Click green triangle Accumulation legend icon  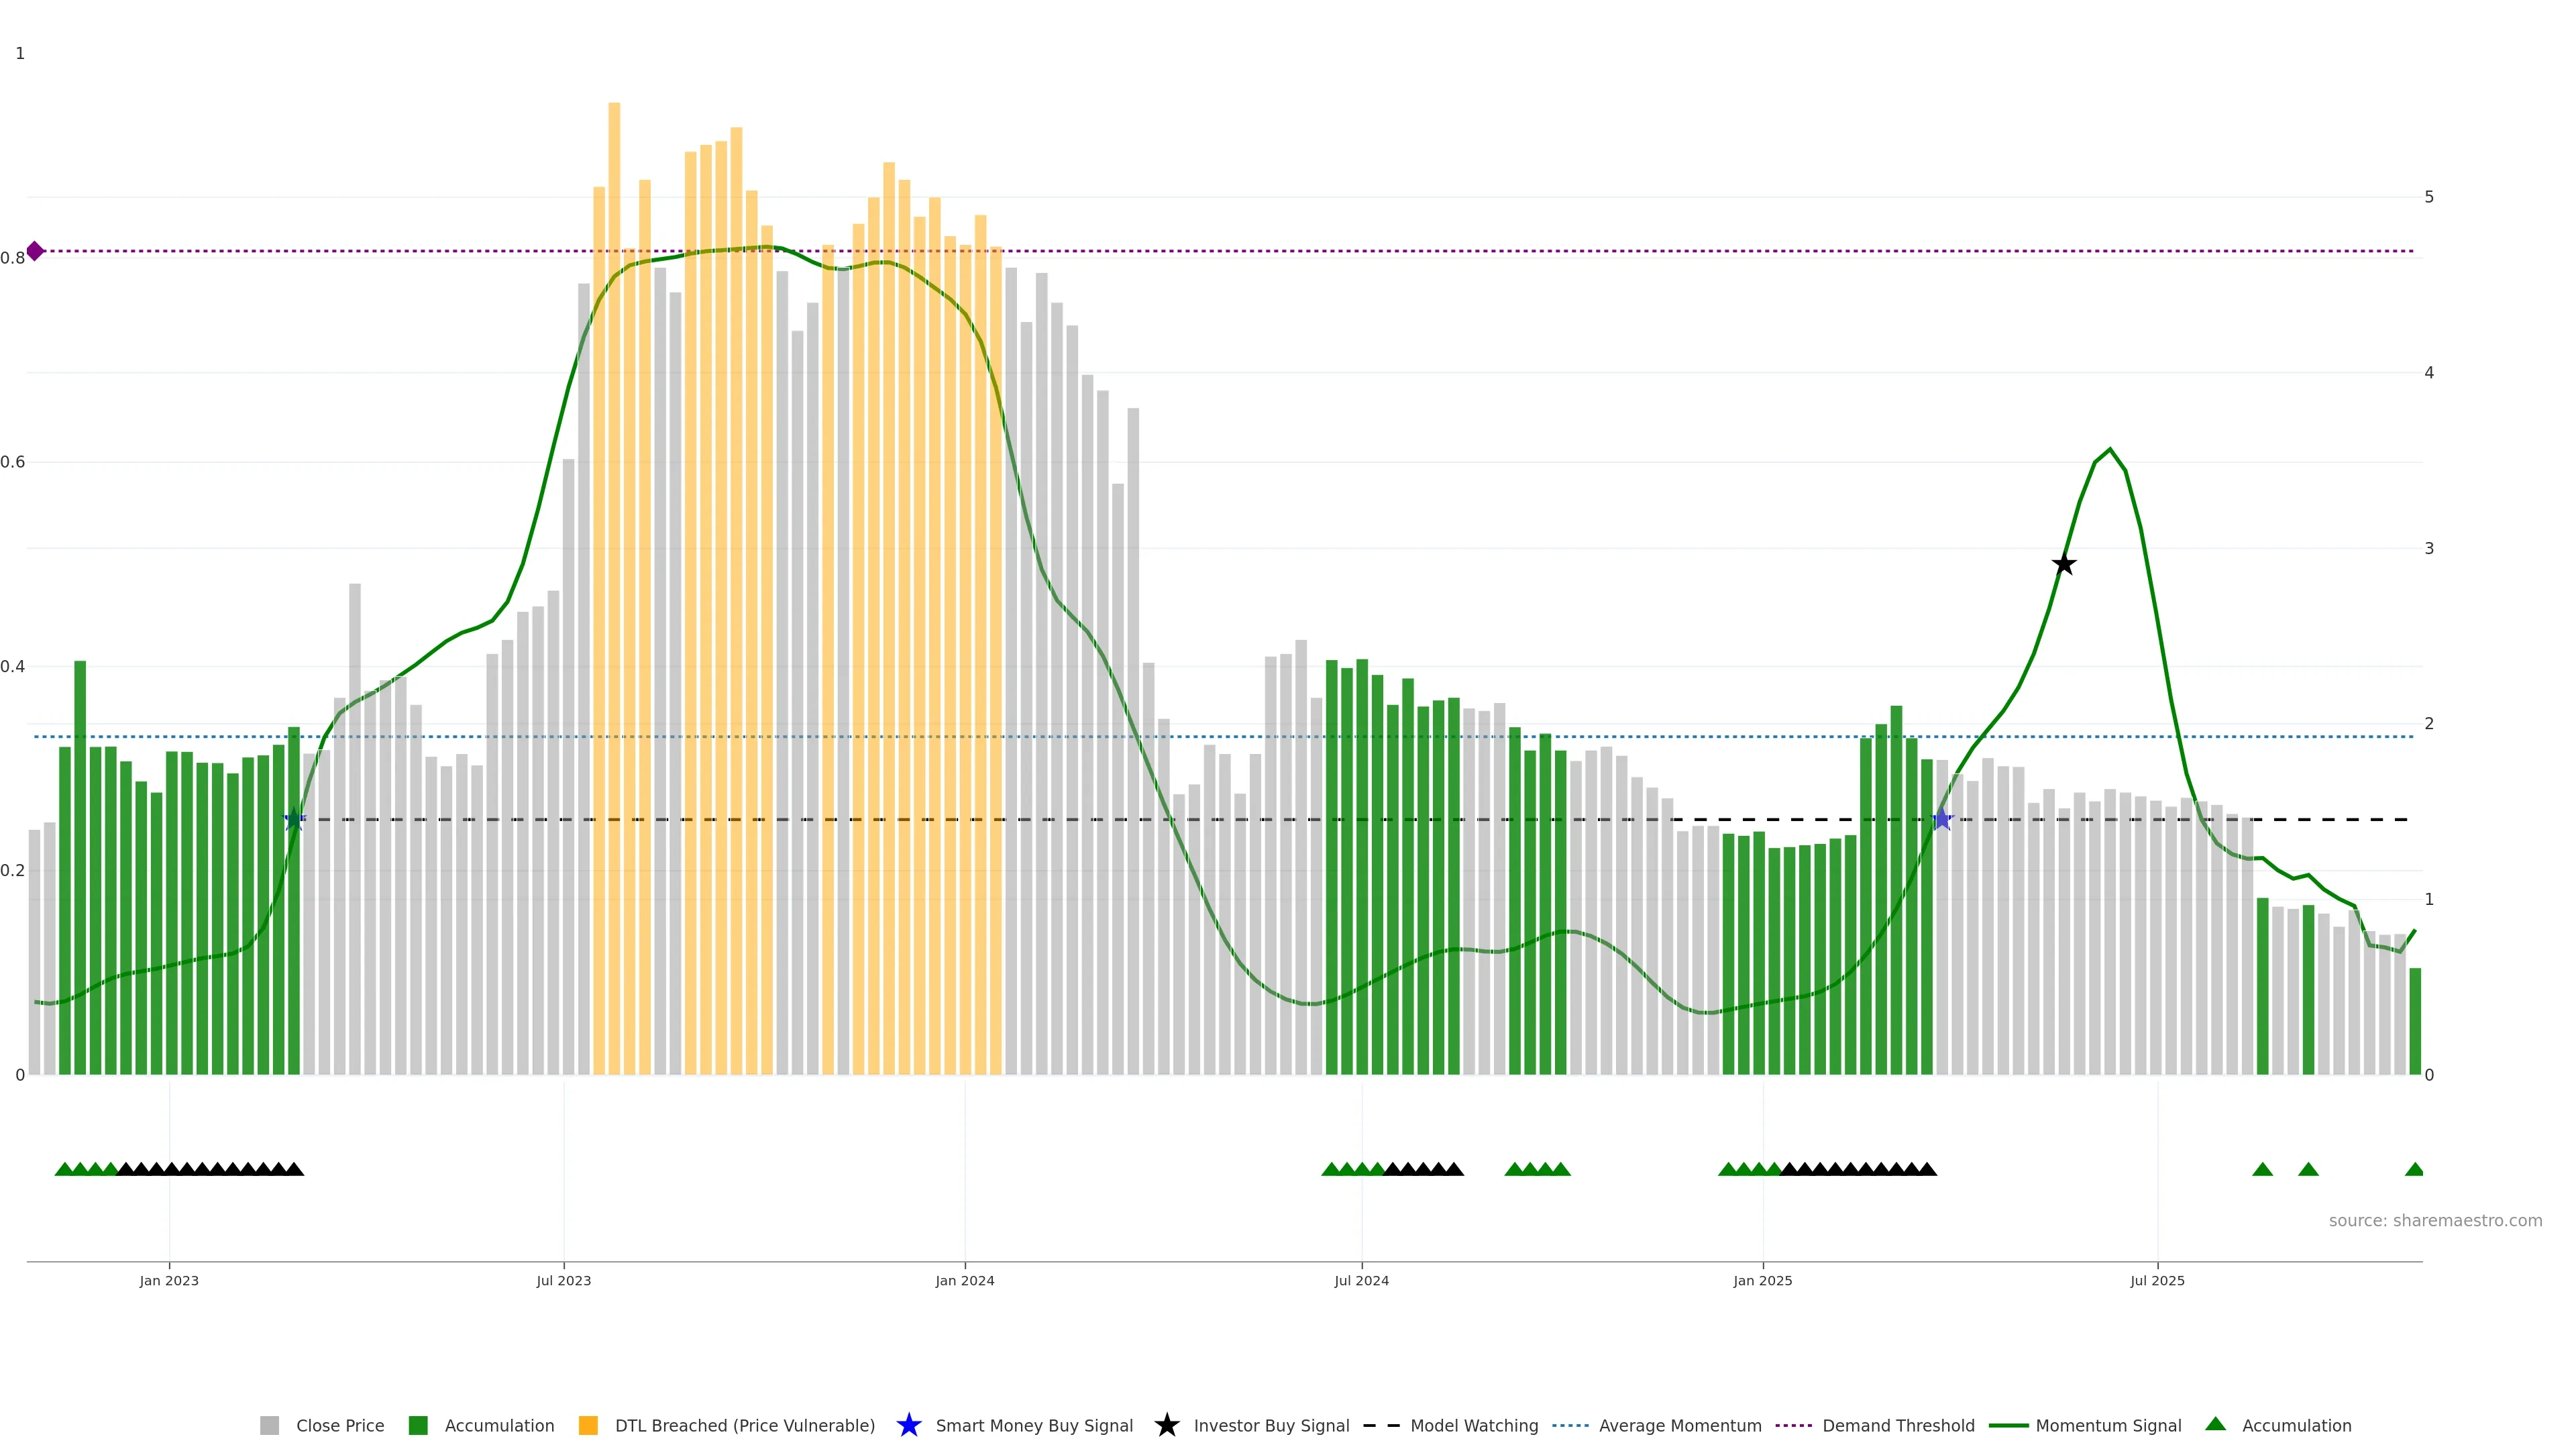tap(2216, 1424)
